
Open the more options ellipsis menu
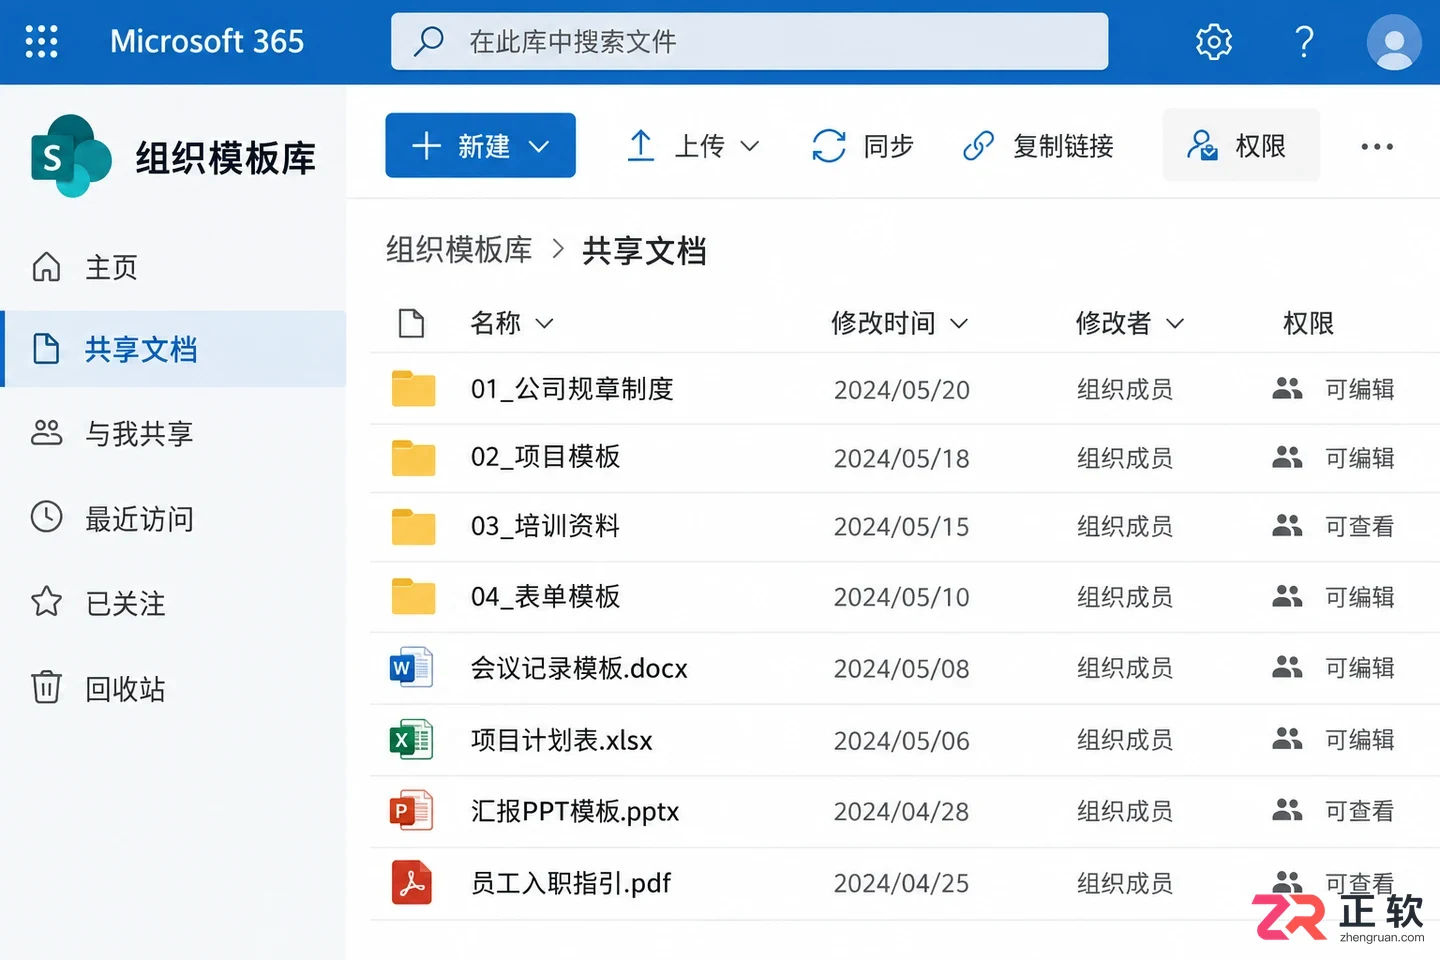tap(1377, 146)
